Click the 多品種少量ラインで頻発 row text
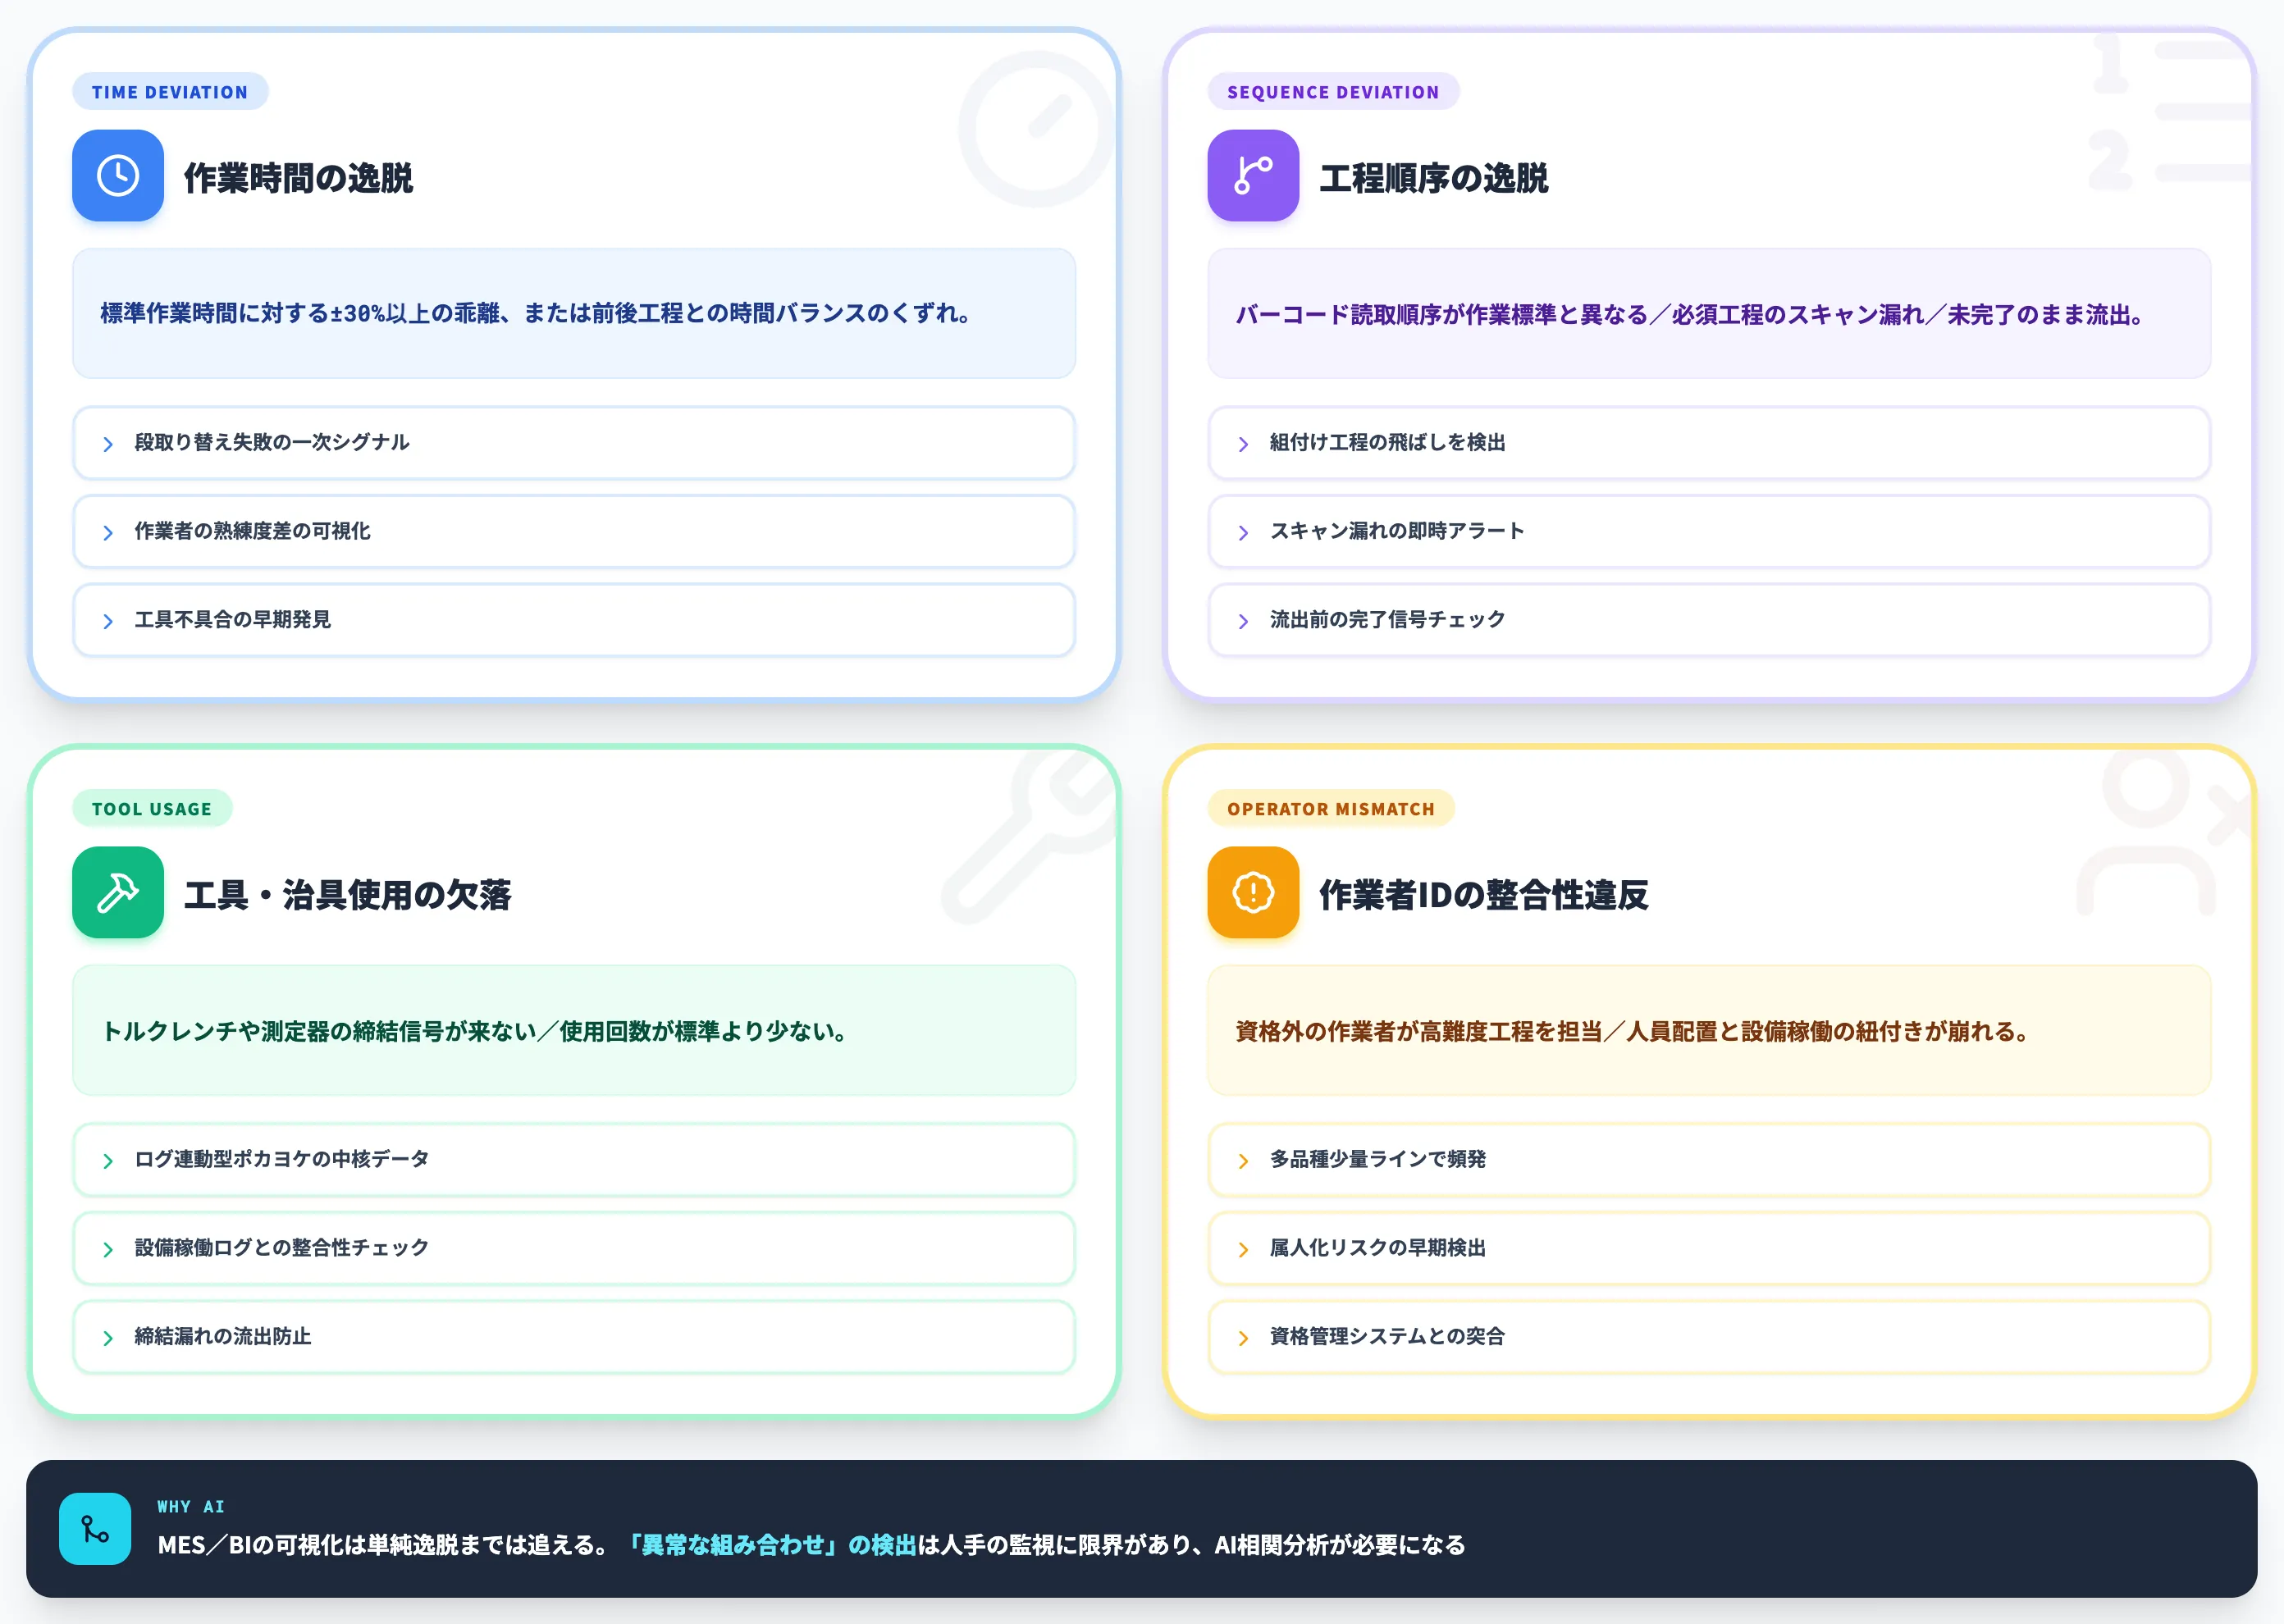The width and height of the screenshot is (2284, 1624). (1377, 1159)
